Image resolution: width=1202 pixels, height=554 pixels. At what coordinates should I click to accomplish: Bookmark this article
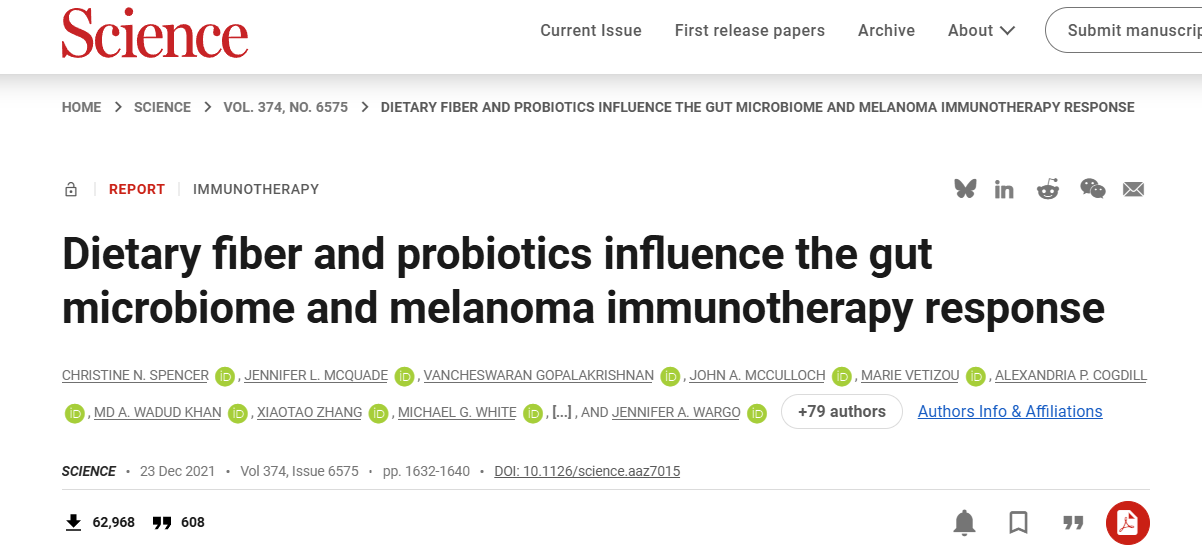(x=1018, y=522)
